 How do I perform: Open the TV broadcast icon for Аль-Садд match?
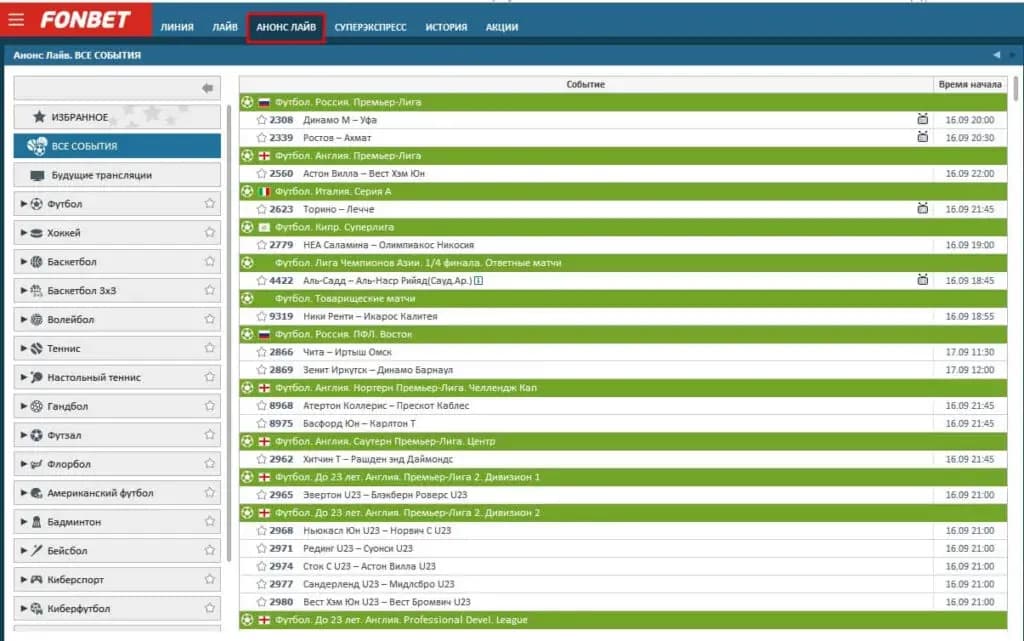click(x=922, y=279)
